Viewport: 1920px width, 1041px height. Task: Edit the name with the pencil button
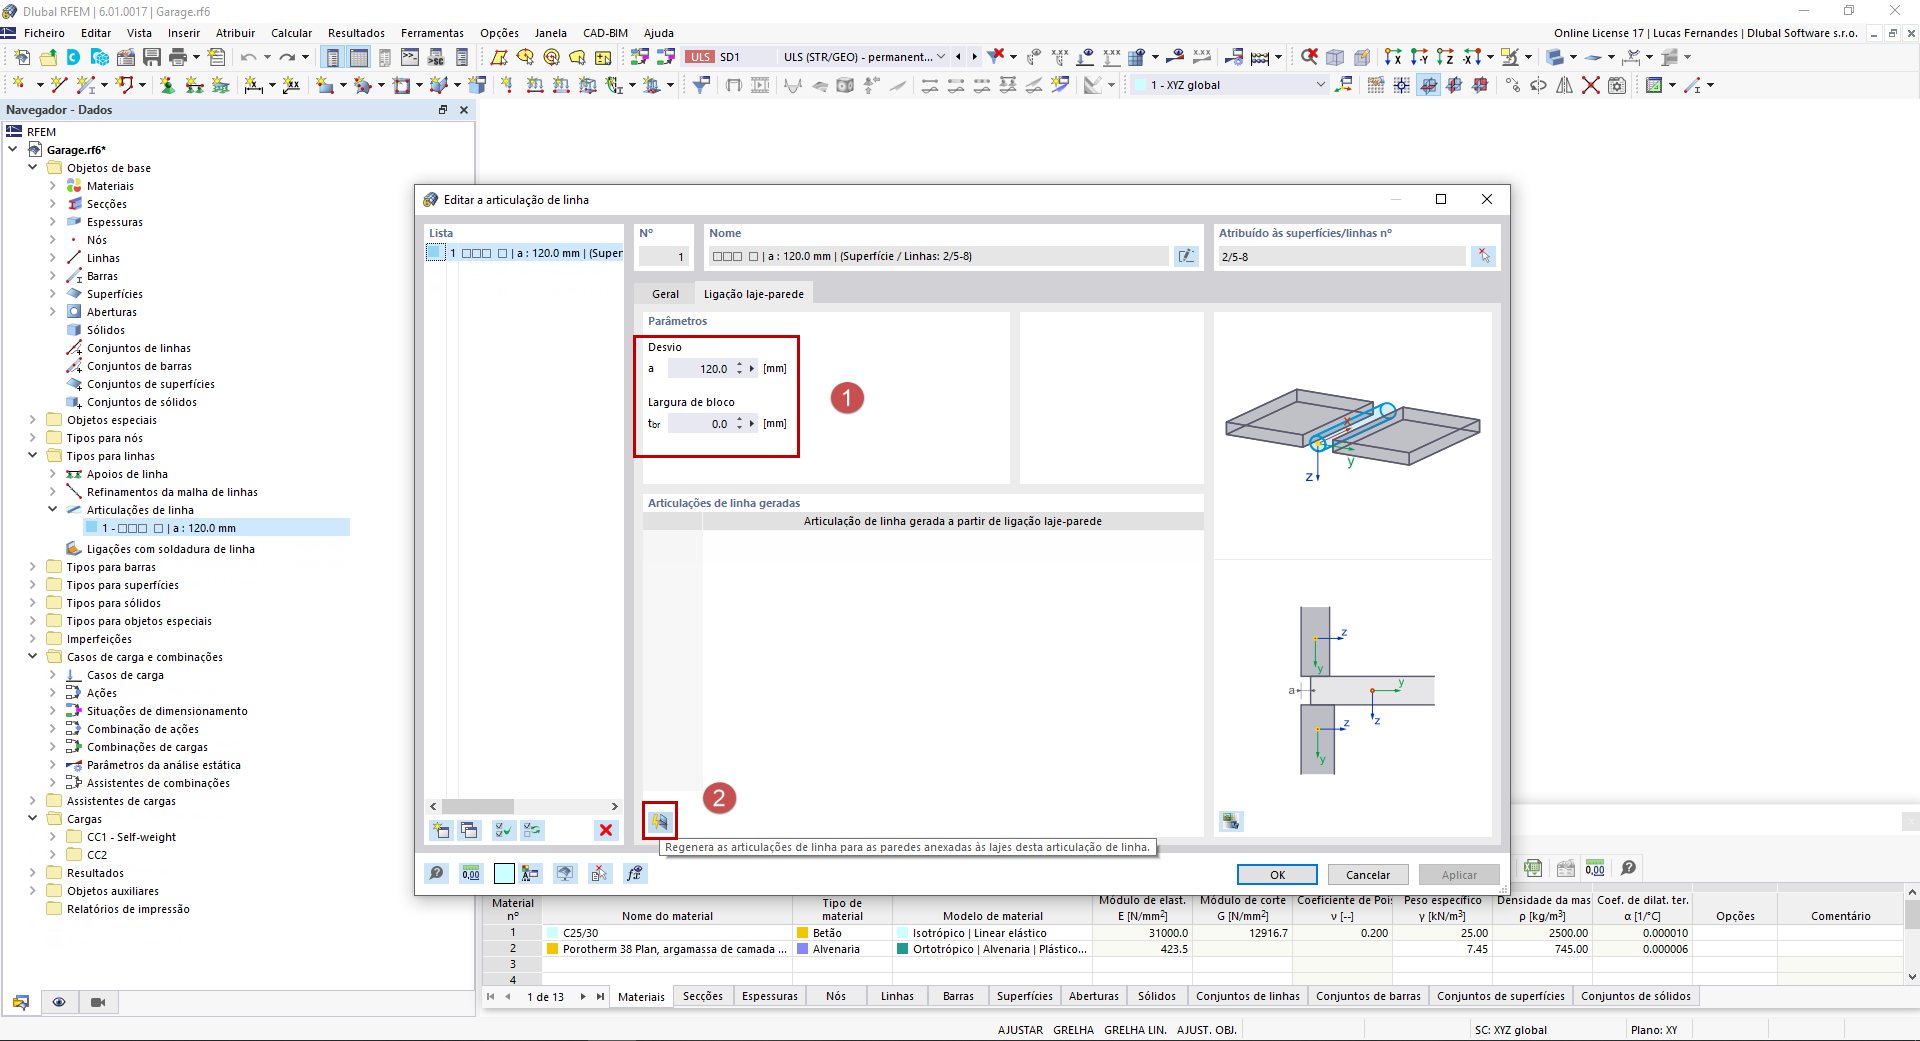pyautogui.click(x=1186, y=256)
